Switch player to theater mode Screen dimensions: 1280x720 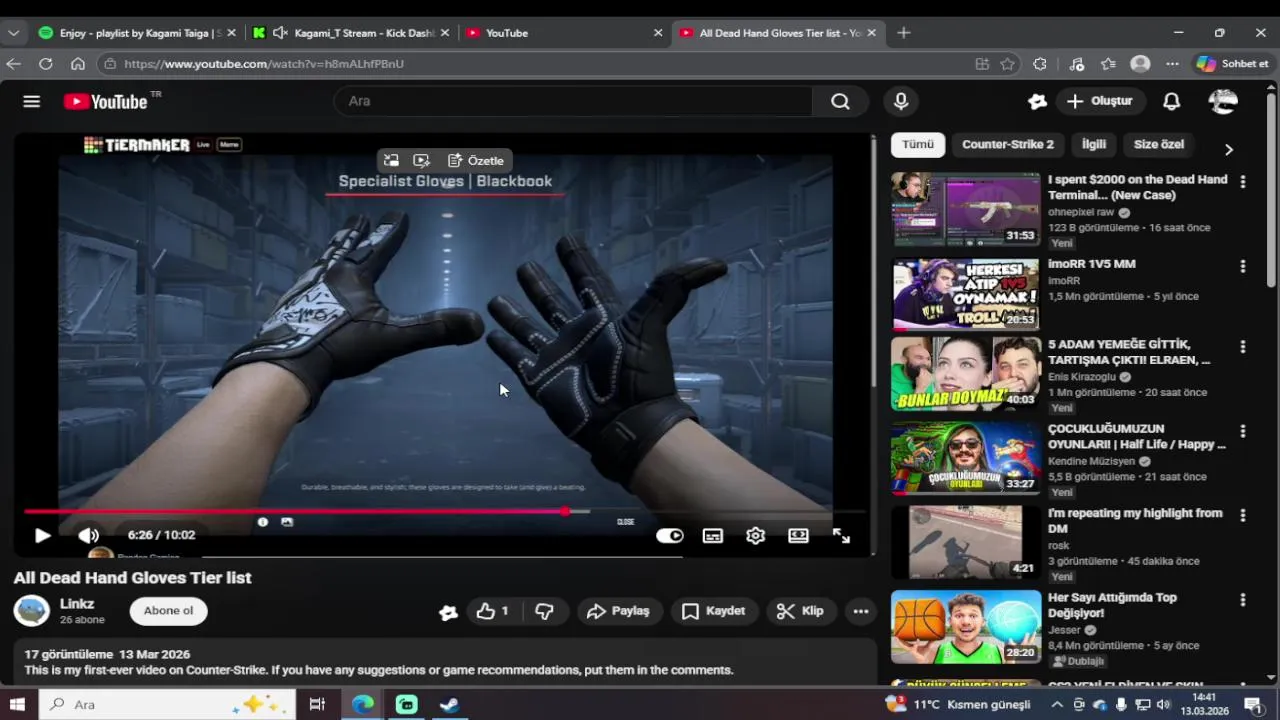click(x=798, y=535)
